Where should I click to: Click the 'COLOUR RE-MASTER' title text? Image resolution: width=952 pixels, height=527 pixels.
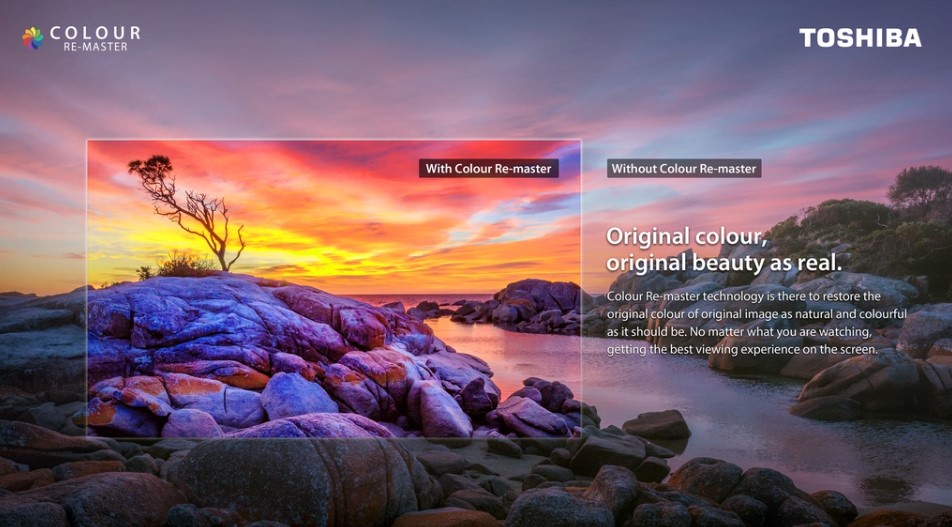(x=95, y=38)
